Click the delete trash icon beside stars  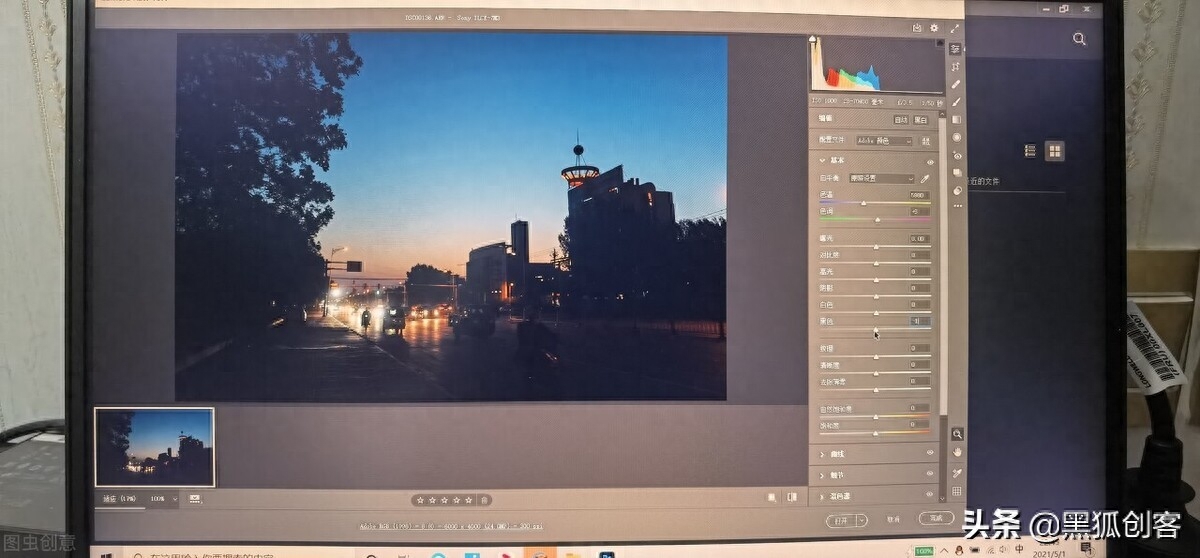pyautogui.click(x=484, y=499)
